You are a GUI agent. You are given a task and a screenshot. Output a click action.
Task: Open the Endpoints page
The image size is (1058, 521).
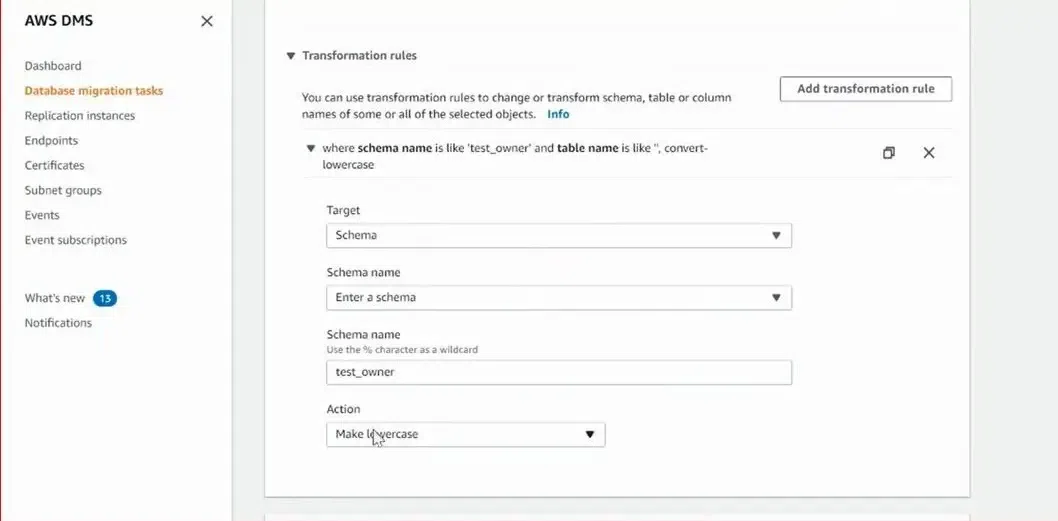(51, 141)
